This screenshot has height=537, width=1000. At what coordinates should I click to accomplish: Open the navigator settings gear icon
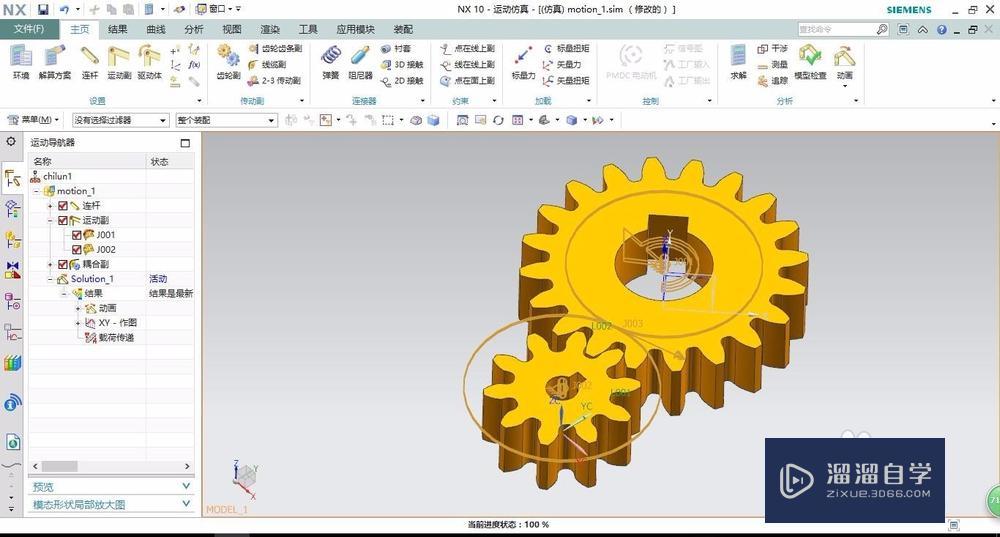pyautogui.click(x=11, y=142)
